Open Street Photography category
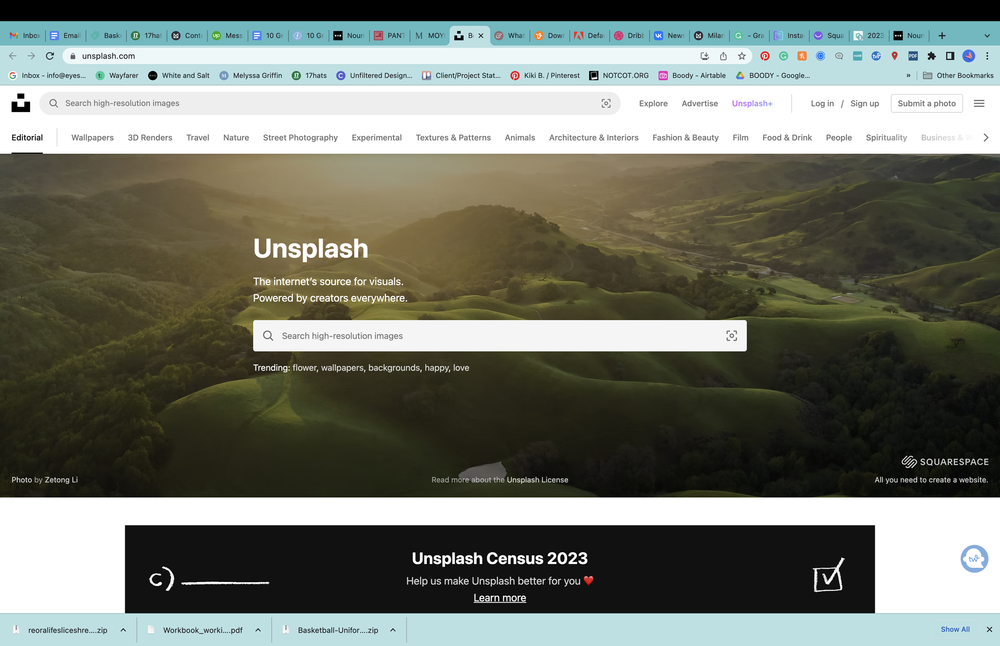1000x646 pixels. (300, 137)
